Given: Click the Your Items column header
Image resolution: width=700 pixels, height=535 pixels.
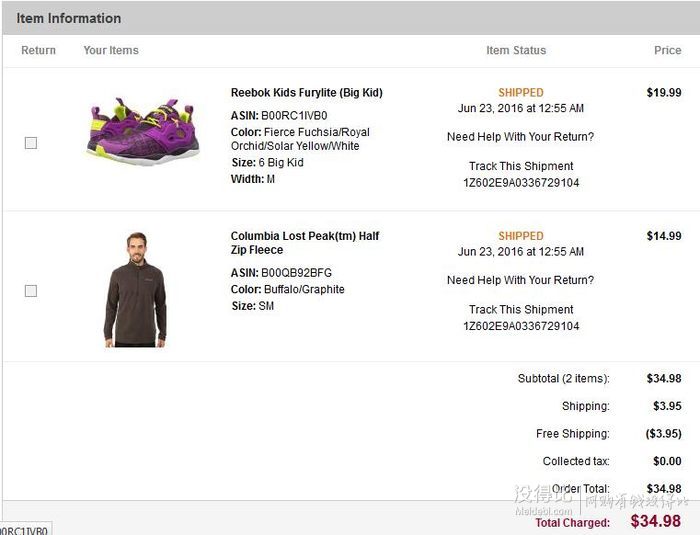Looking at the screenshot, I should click(111, 50).
